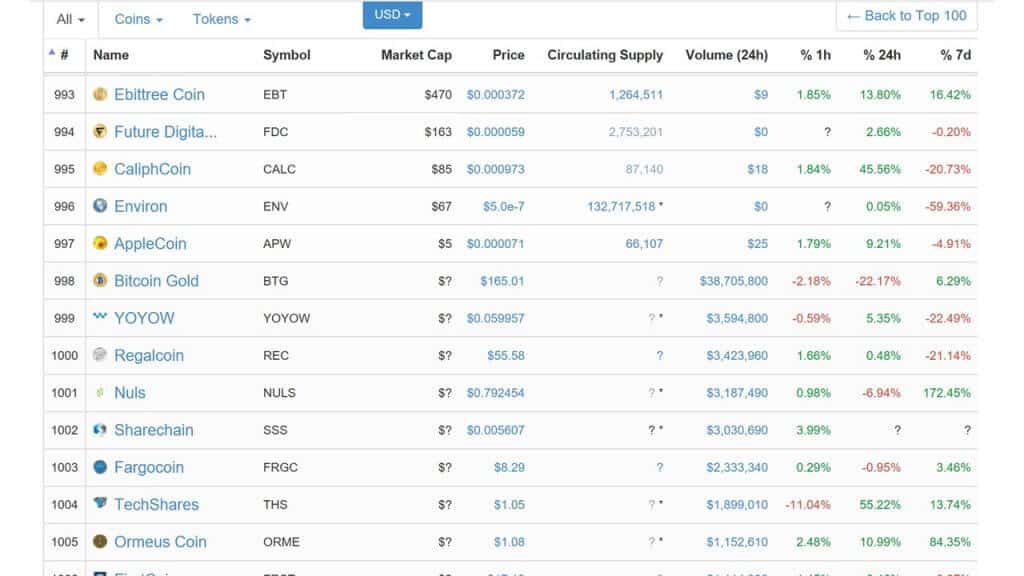Image resolution: width=1024 pixels, height=576 pixels.
Task: Open the AppleCoin link
Action: 150,244
